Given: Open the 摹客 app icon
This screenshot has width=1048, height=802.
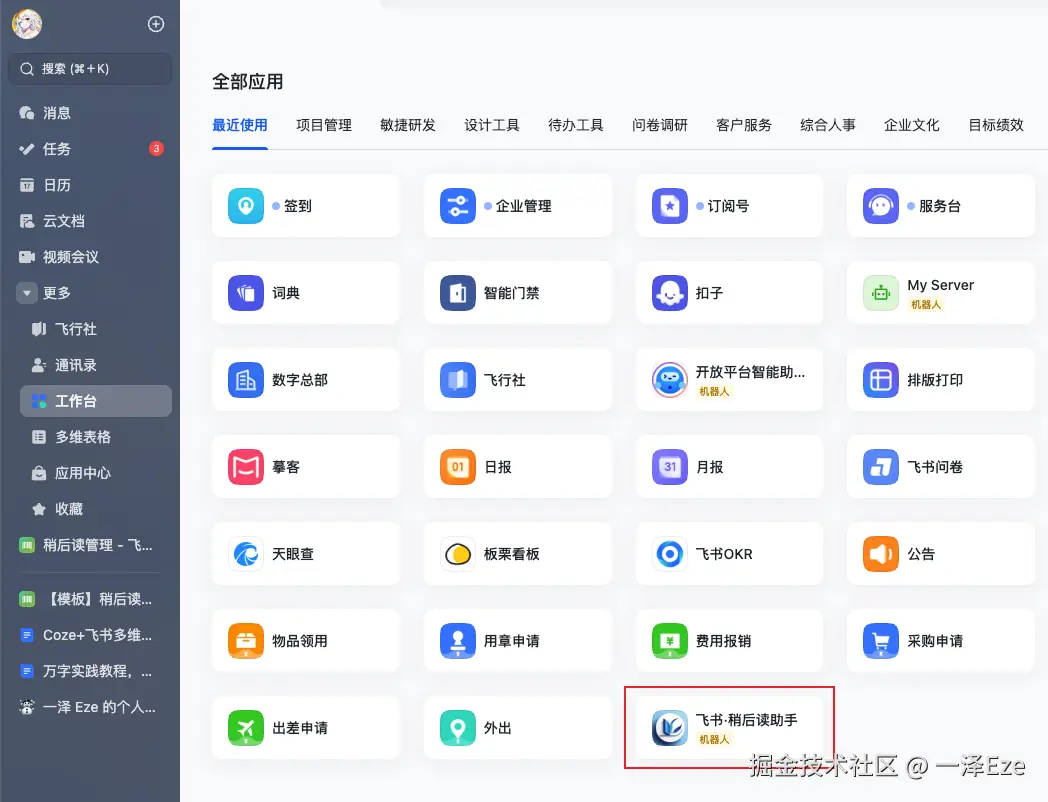Looking at the screenshot, I should [246, 466].
